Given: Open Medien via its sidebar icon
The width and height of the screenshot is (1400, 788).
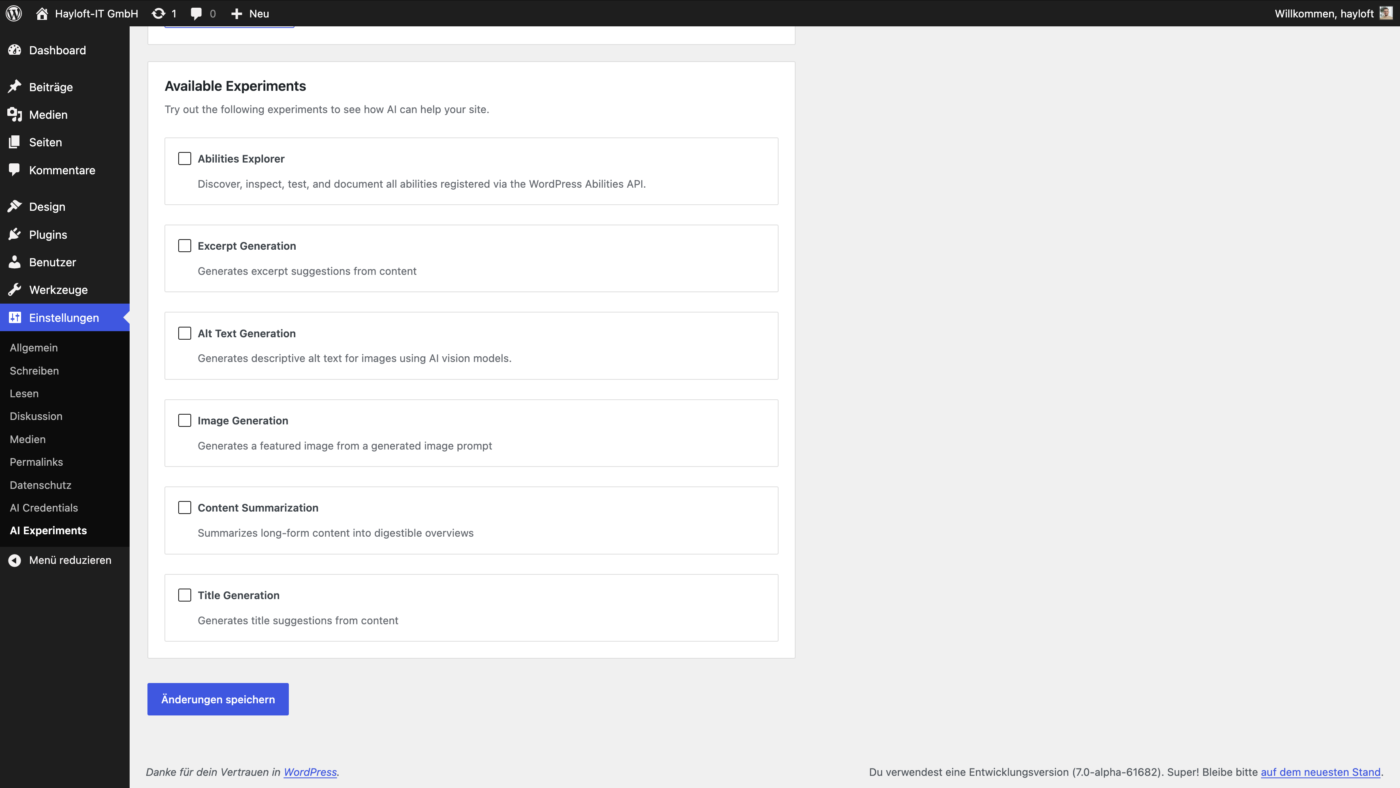Looking at the screenshot, I should pos(14,115).
